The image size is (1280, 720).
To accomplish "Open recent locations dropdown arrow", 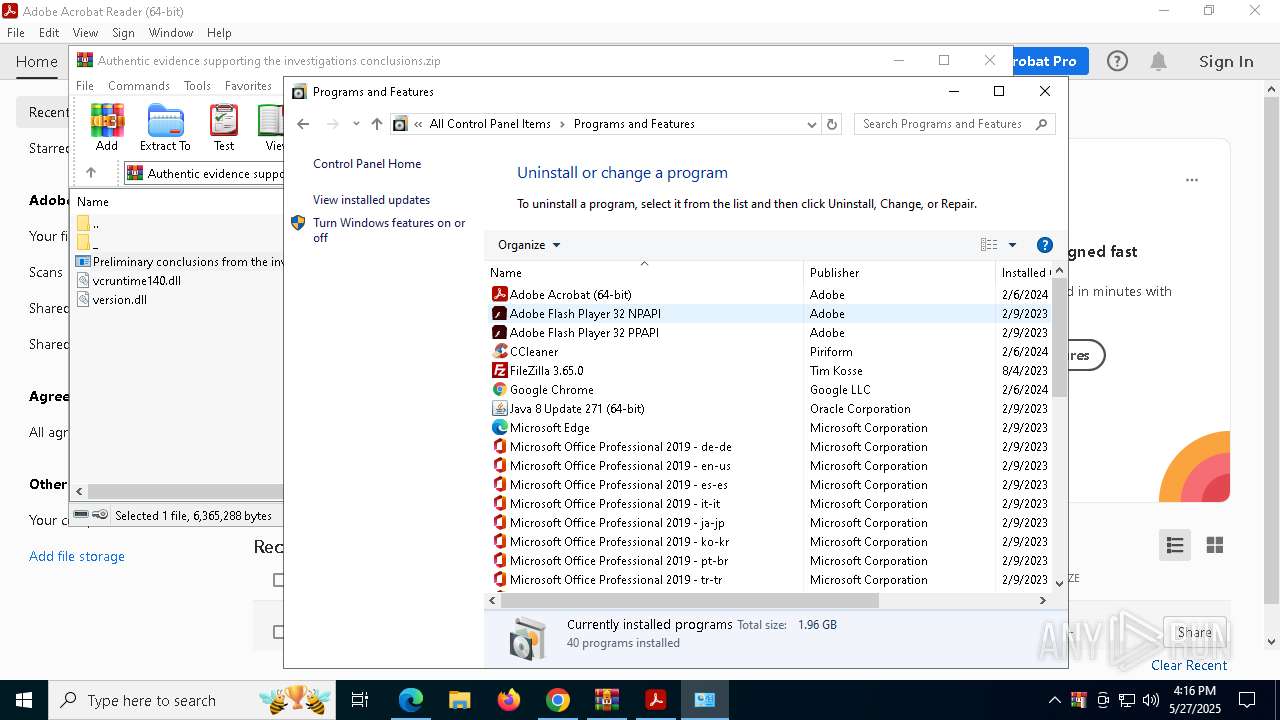I will [x=356, y=124].
